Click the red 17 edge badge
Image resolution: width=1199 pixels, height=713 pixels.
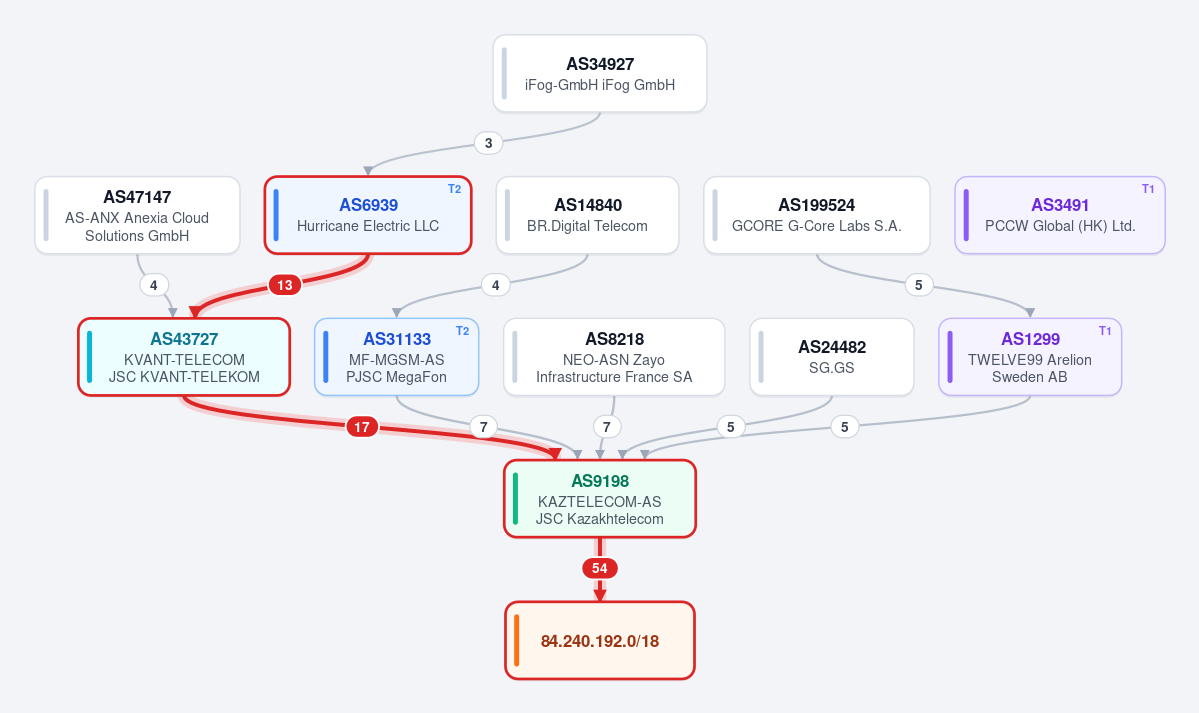pos(362,427)
